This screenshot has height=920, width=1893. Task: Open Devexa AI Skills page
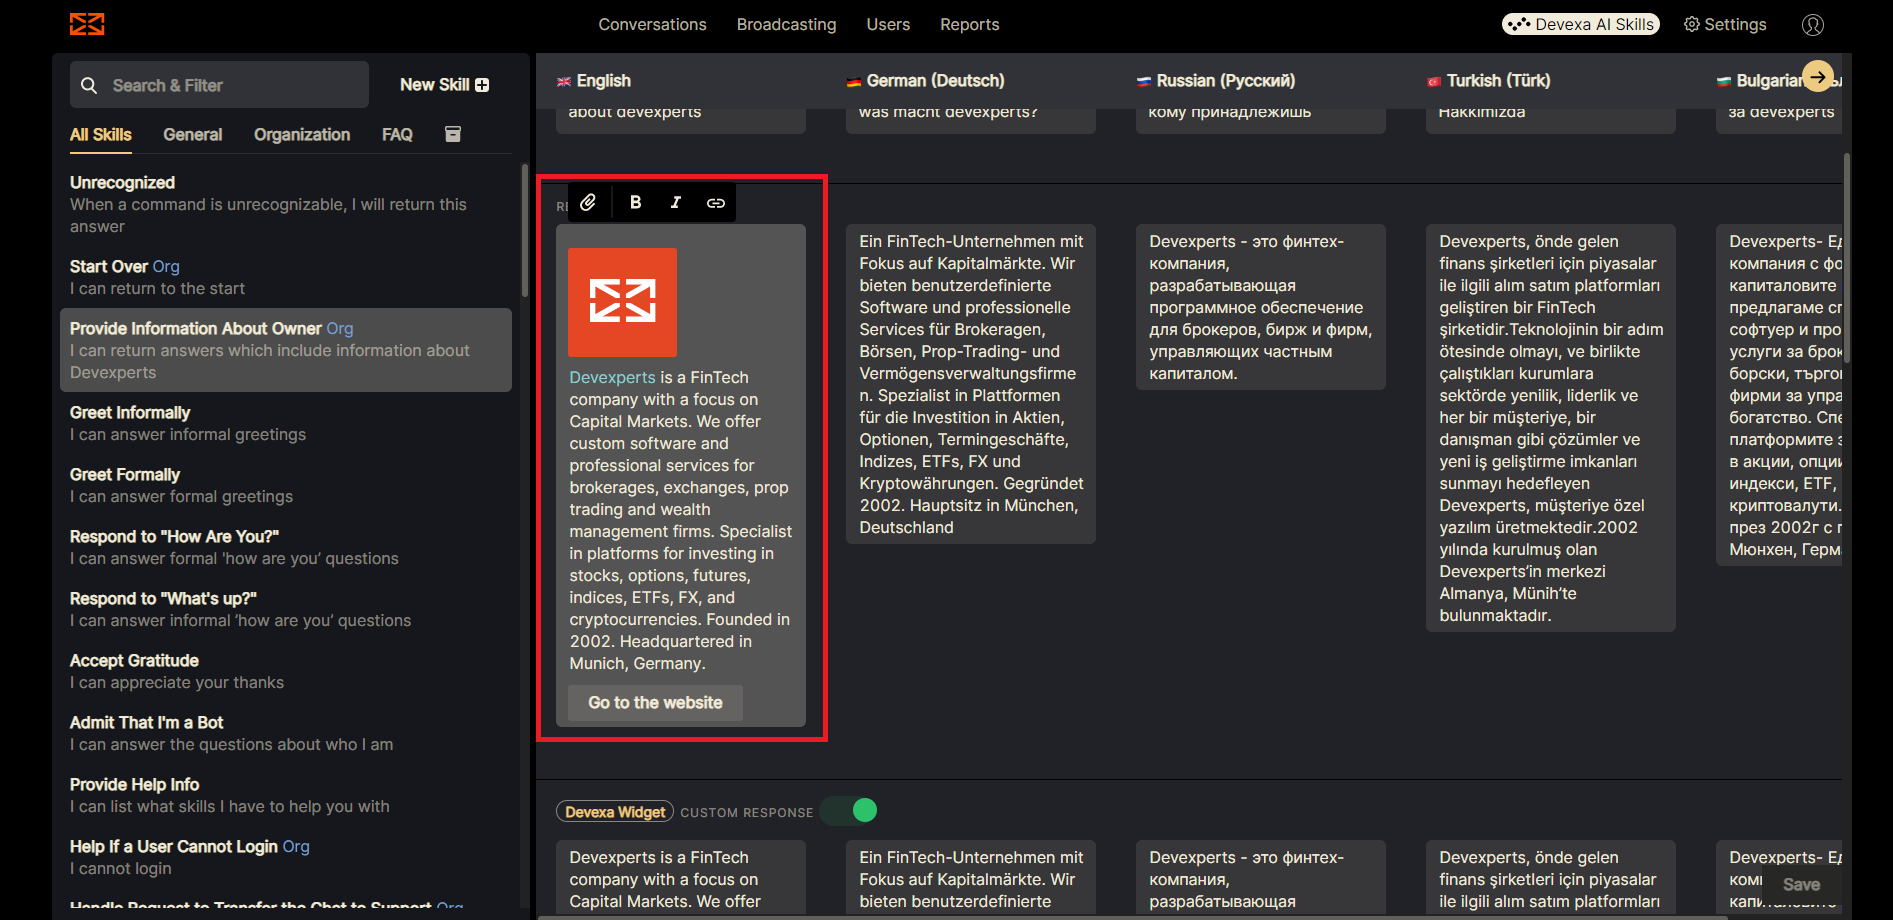click(1580, 24)
